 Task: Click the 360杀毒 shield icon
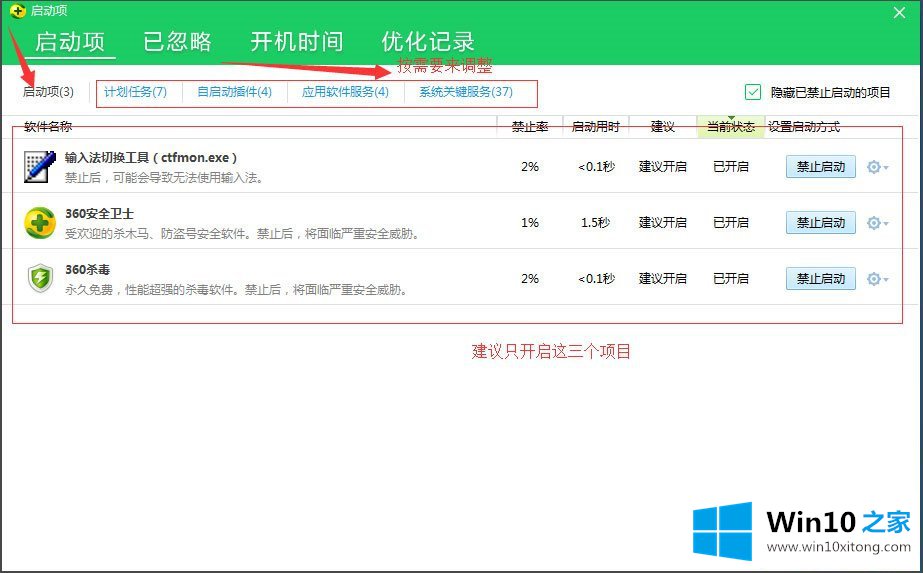click(39, 279)
